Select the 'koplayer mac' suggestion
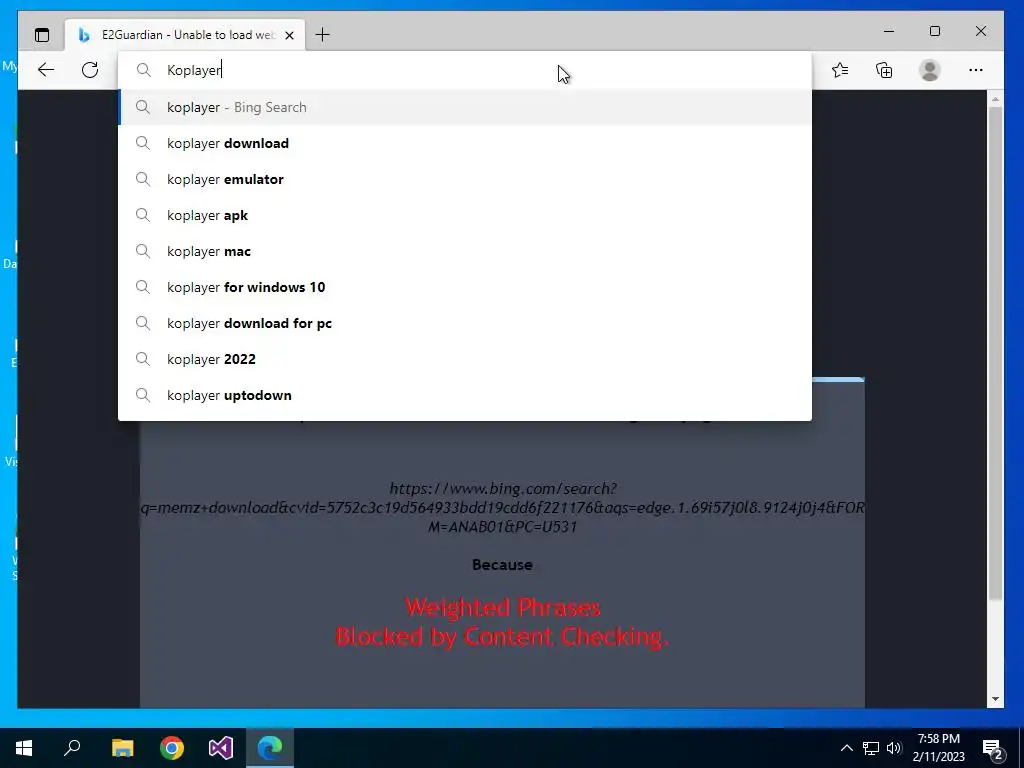 465,251
